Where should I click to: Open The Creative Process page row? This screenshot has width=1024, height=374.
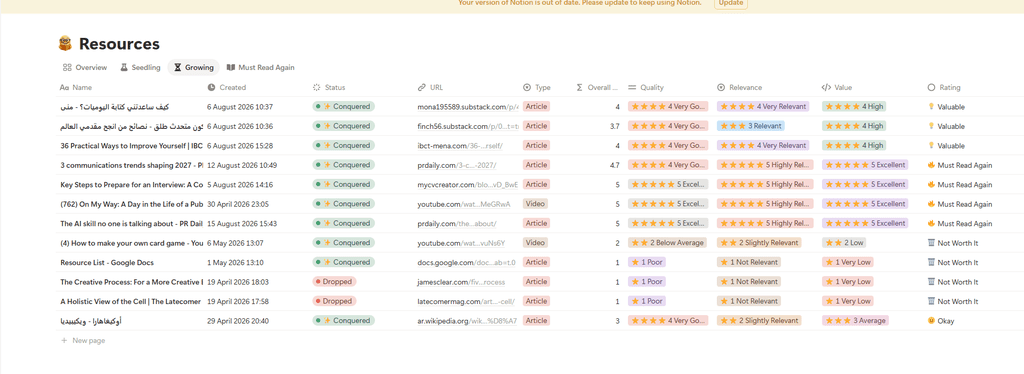(x=131, y=282)
